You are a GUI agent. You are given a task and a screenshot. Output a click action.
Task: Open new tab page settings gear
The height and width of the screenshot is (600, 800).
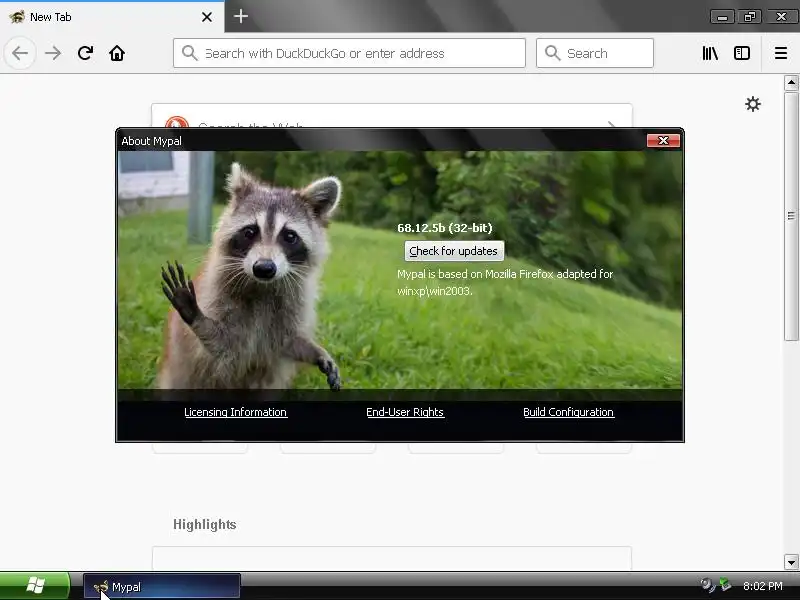coord(753,104)
